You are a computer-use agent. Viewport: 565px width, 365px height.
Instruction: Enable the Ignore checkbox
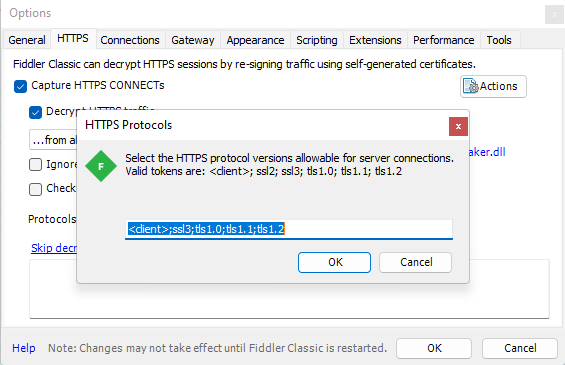click(35, 165)
